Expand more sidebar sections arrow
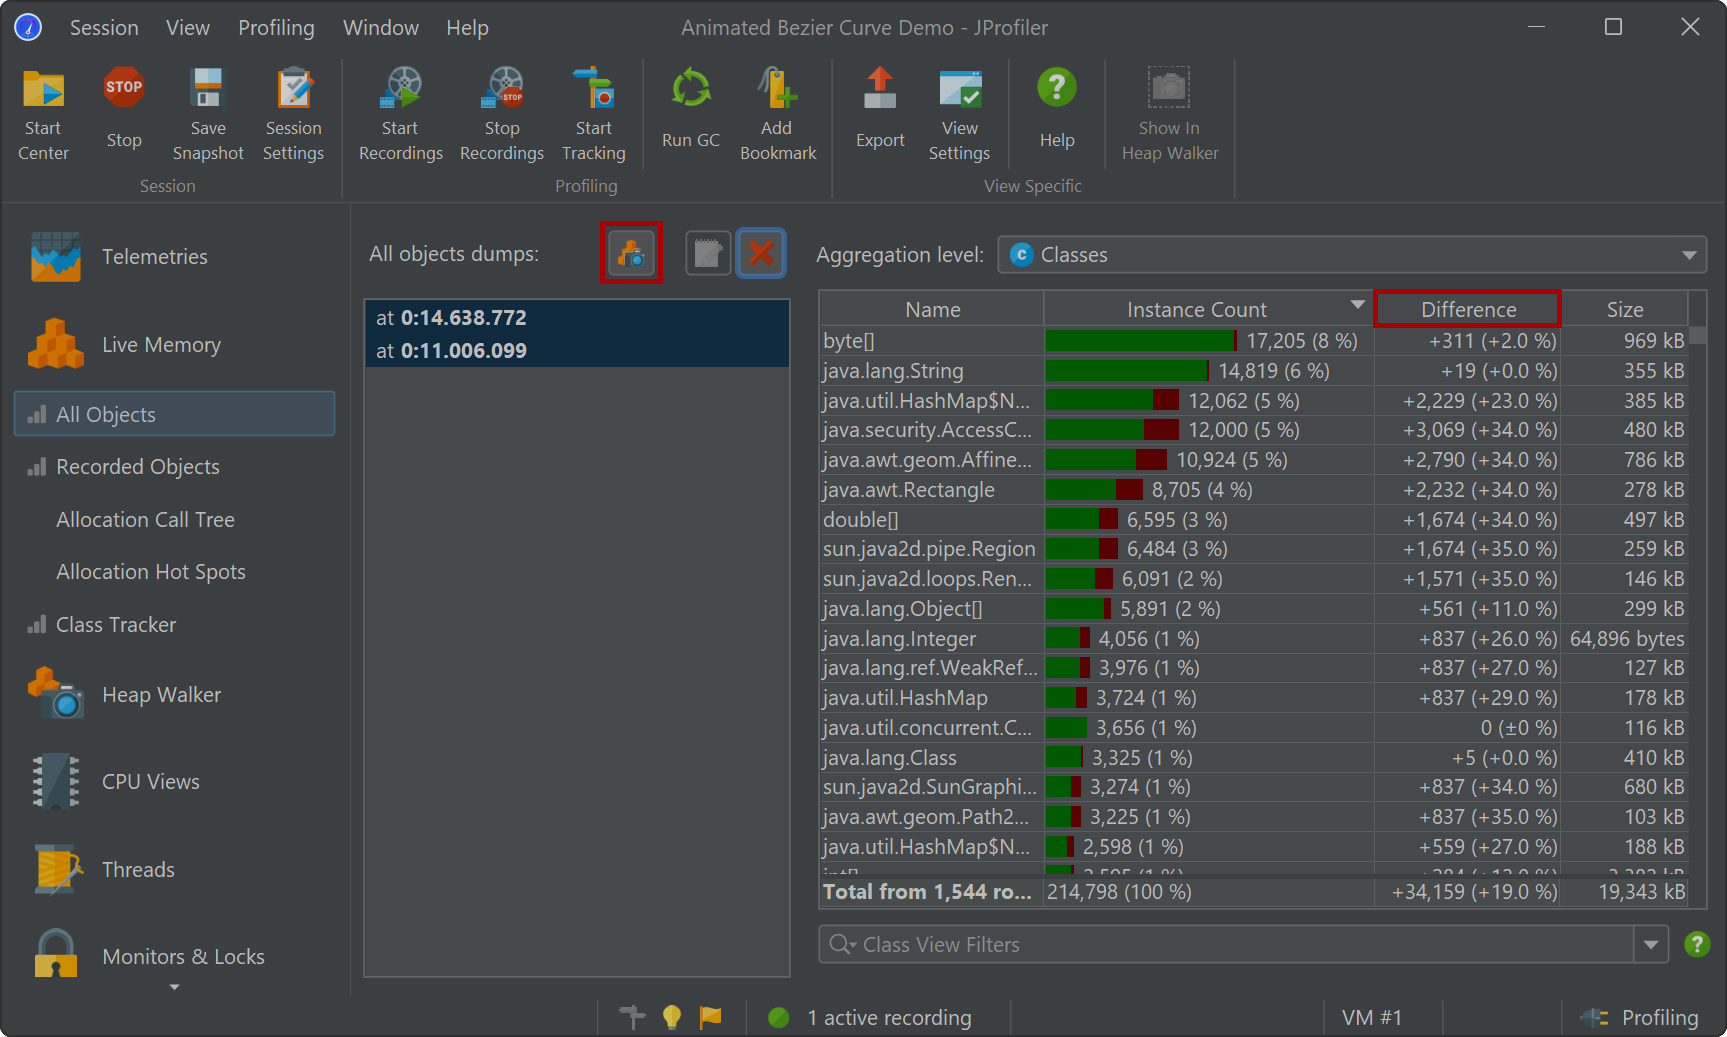Screen dimensions: 1727x1037 pyautogui.click(x=175, y=988)
